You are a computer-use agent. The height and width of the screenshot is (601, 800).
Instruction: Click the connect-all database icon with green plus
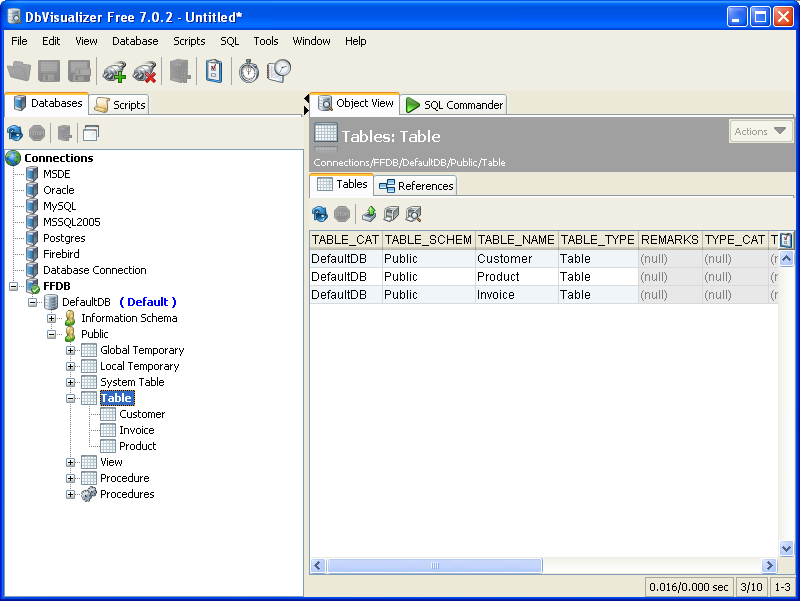click(114, 71)
